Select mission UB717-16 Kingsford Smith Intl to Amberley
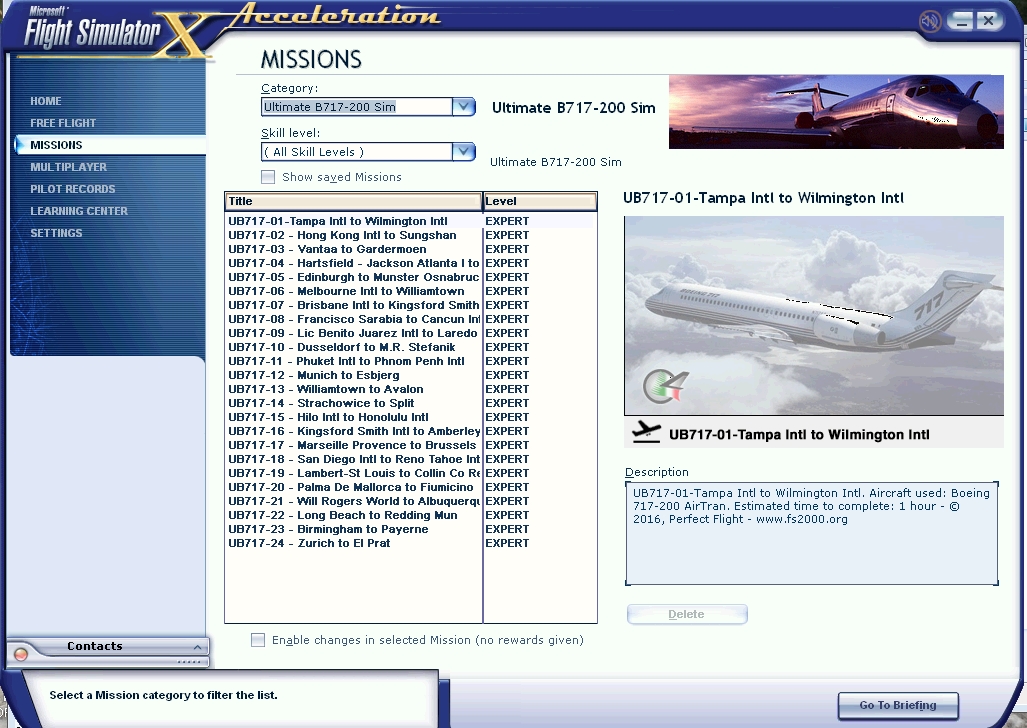The image size is (1027, 728). coord(410,431)
